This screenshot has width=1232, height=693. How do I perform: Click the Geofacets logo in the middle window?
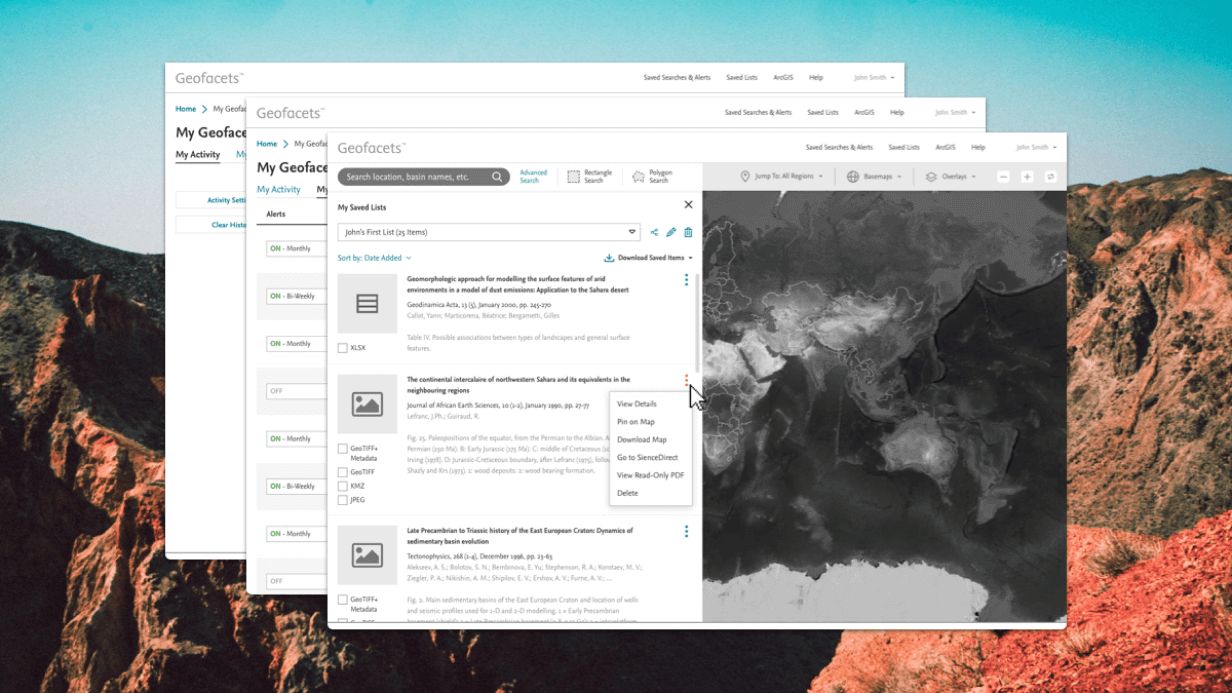pos(291,113)
